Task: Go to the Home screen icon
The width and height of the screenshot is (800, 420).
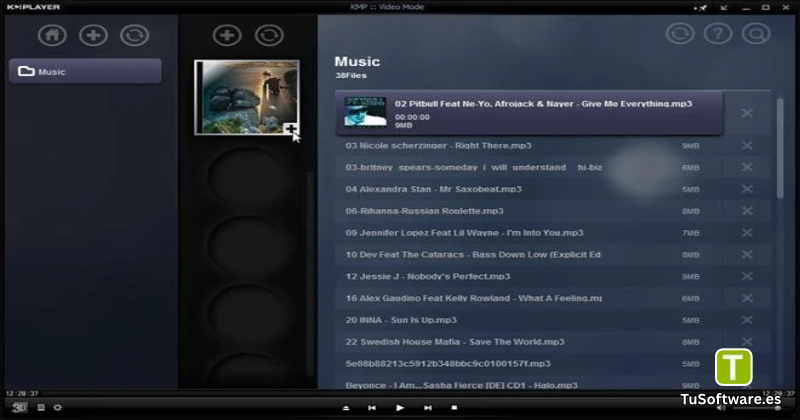Action: coord(52,35)
